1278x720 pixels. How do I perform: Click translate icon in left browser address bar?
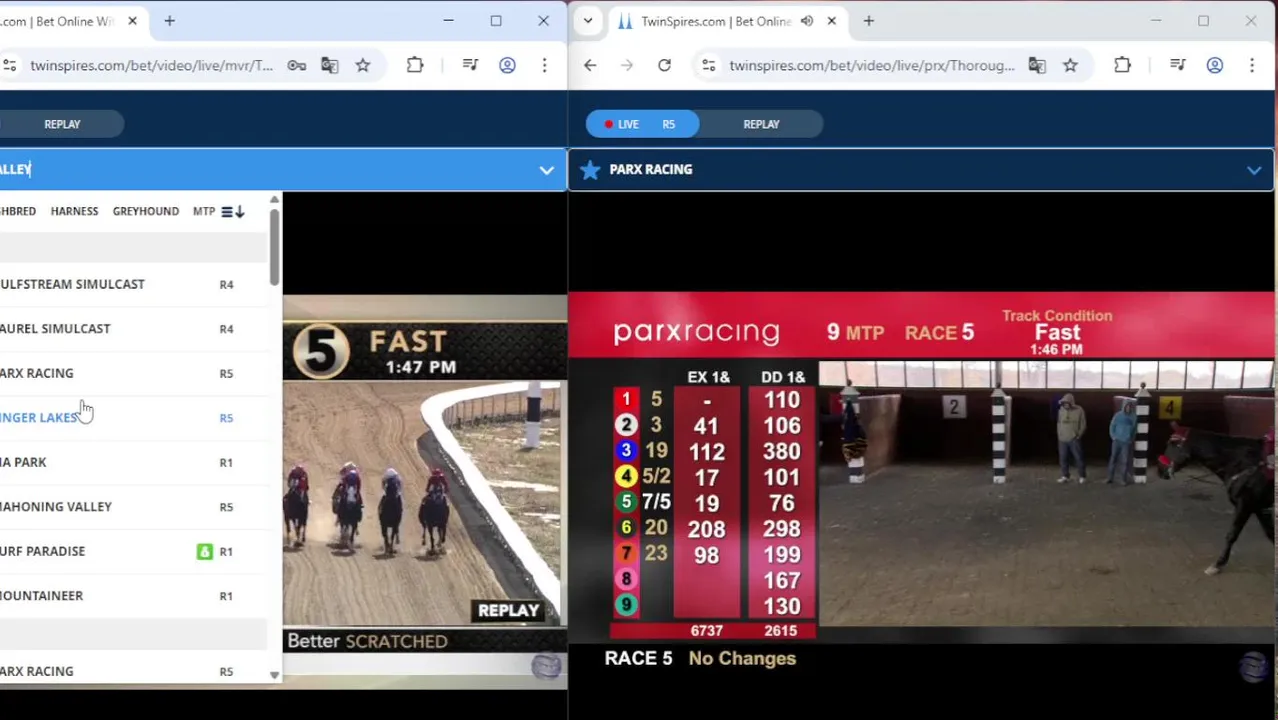330,65
